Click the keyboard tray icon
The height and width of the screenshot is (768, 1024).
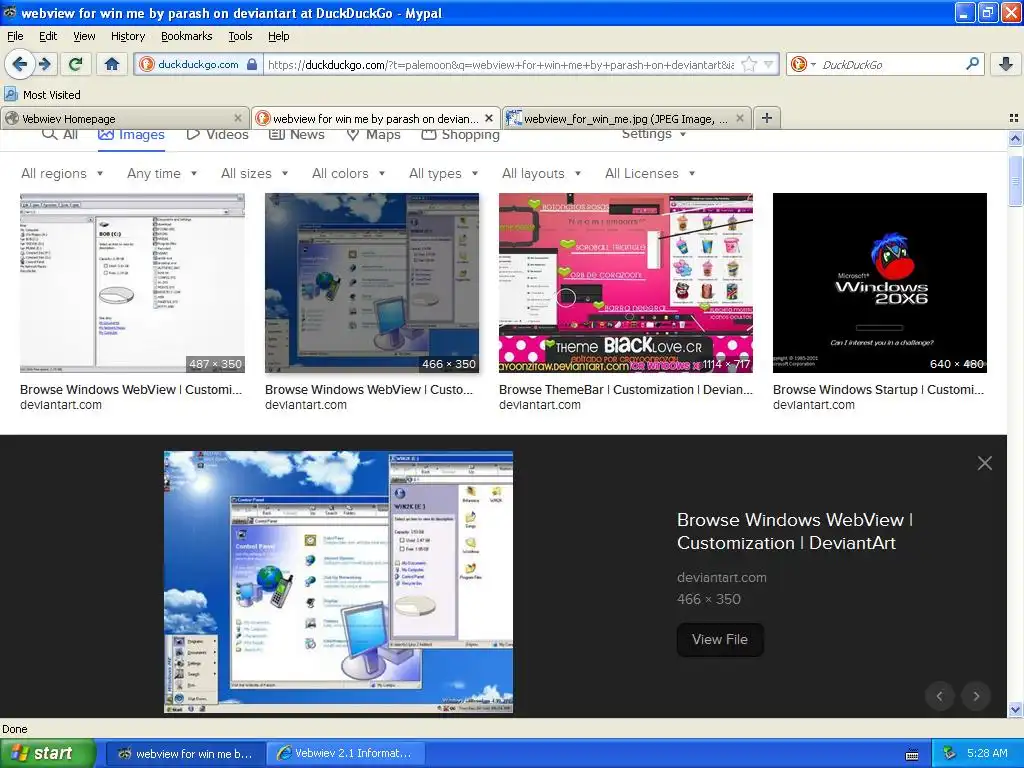tap(912, 754)
